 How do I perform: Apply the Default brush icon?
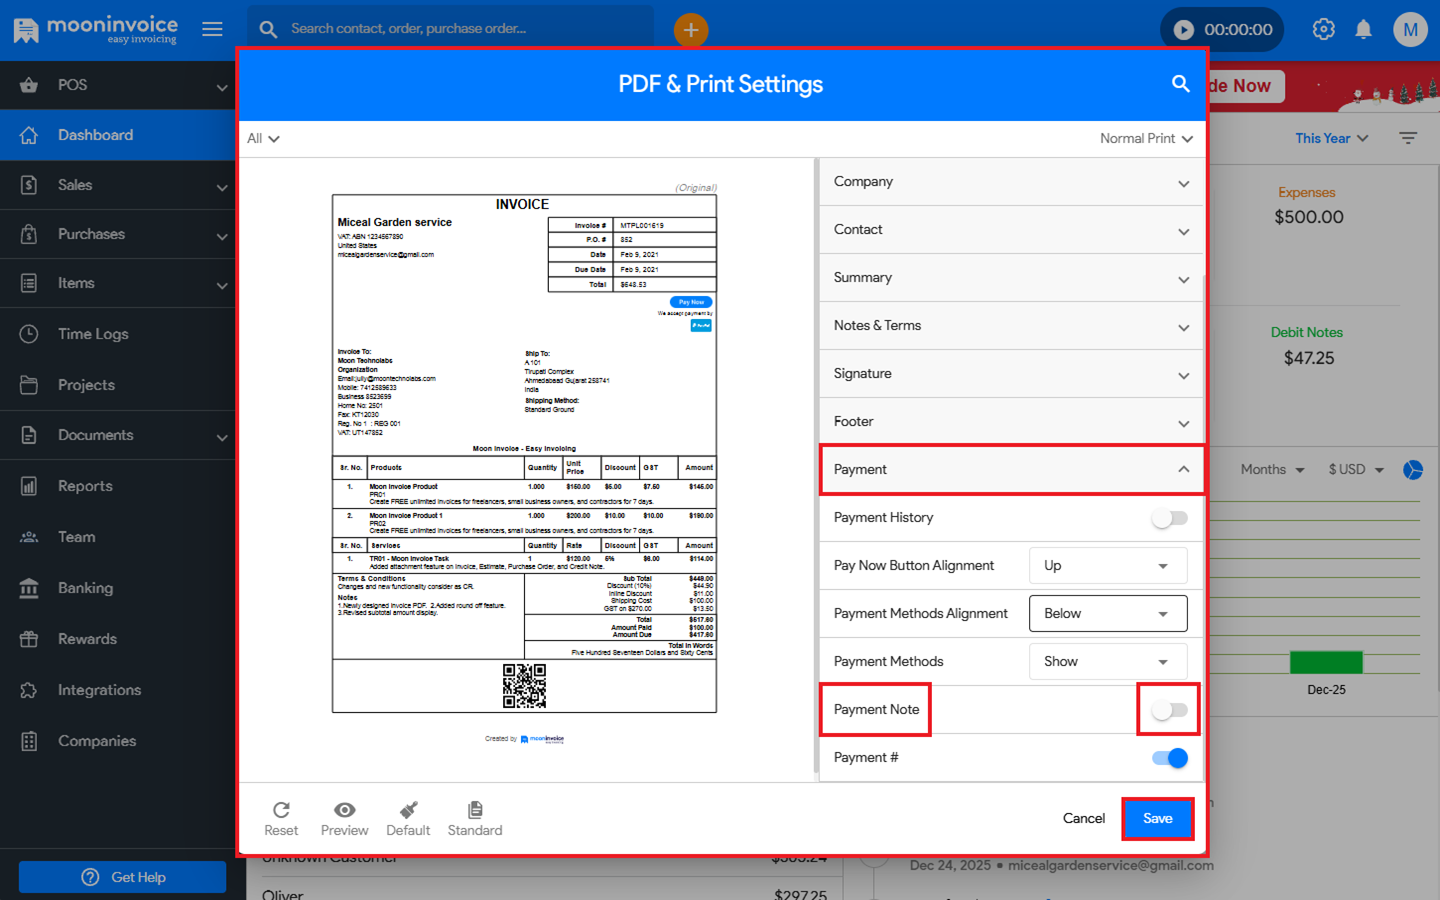408,810
